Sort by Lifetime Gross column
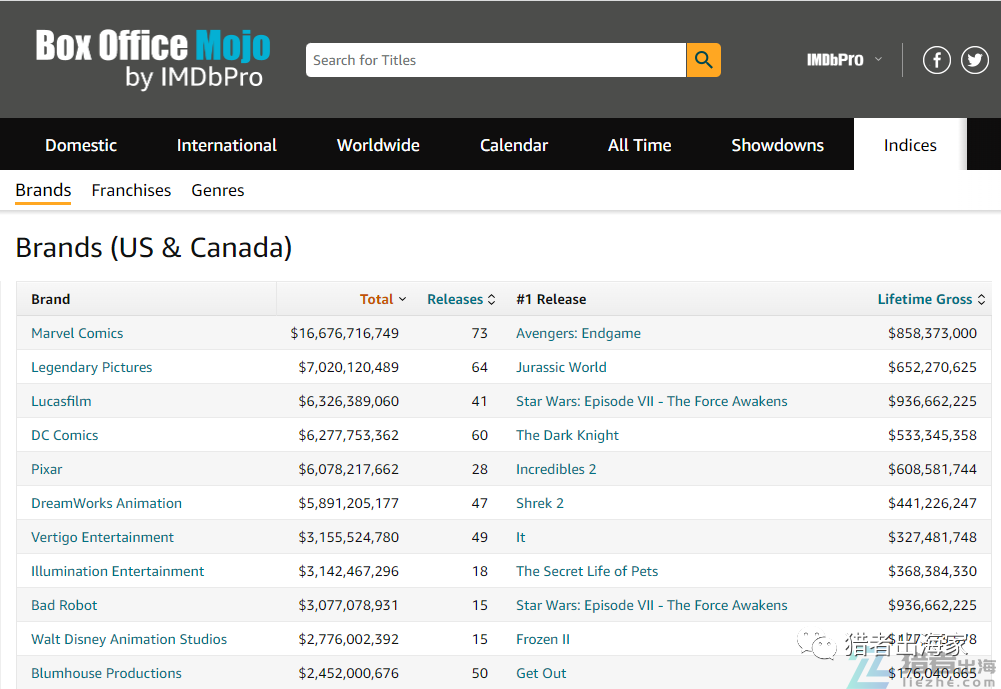The image size is (1001, 689). tap(931, 299)
